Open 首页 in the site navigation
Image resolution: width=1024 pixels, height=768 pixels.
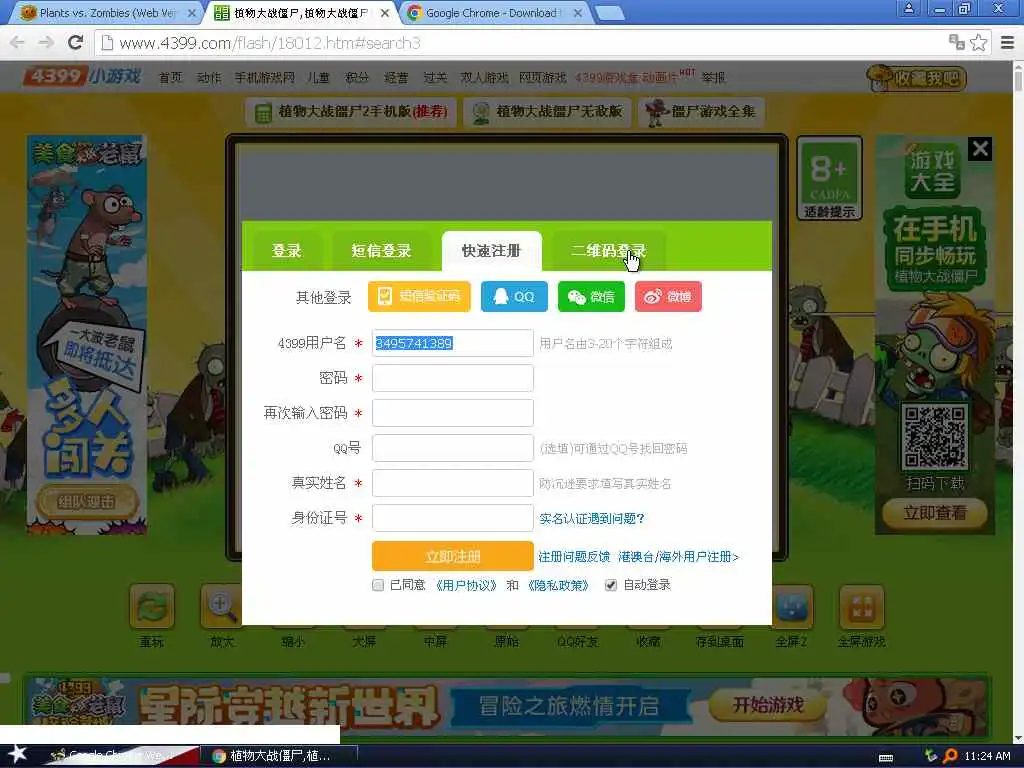[x=171, y=78]
